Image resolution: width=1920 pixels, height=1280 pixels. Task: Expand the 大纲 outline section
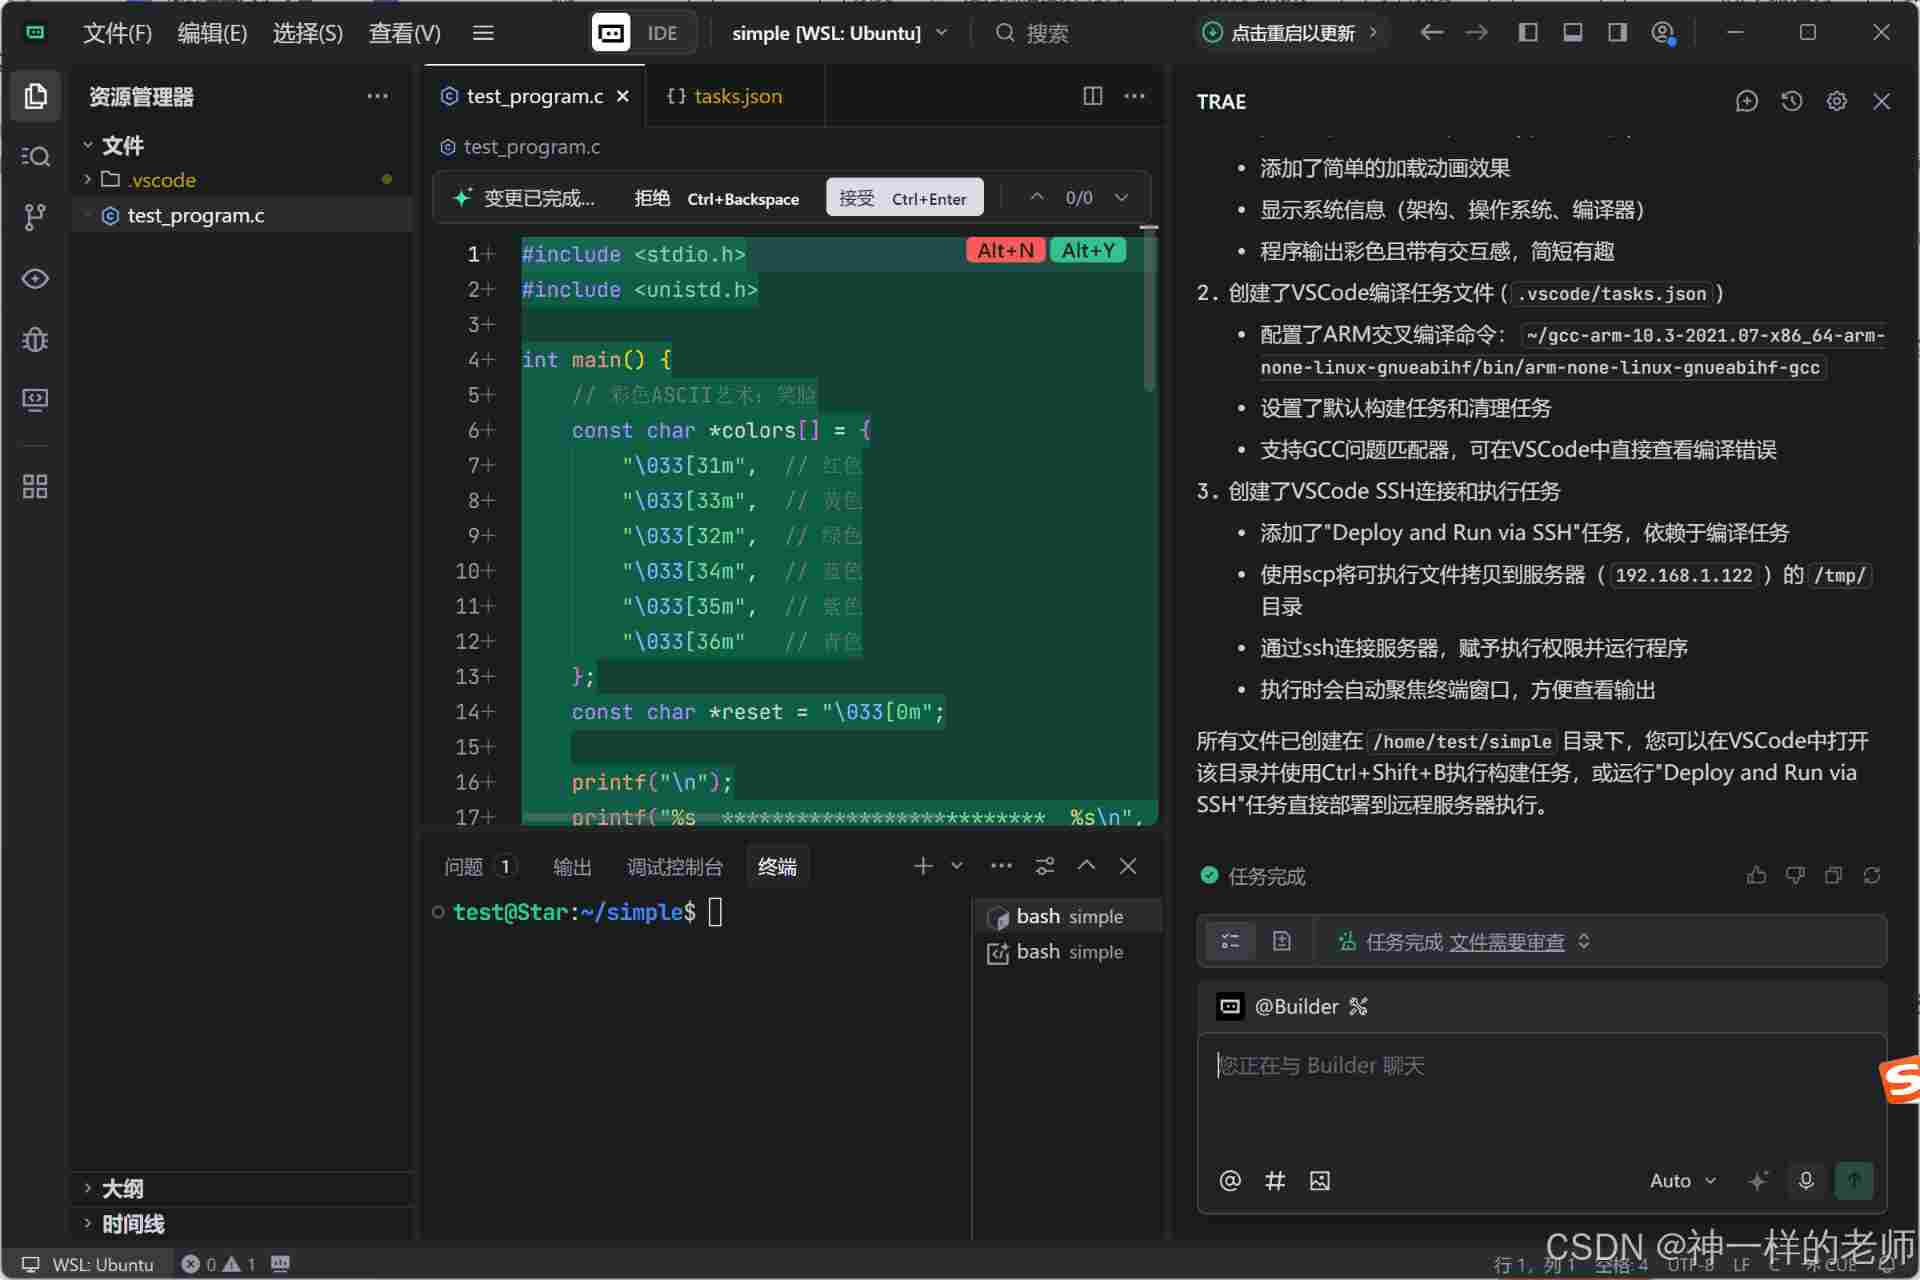tap(122, 1188)
